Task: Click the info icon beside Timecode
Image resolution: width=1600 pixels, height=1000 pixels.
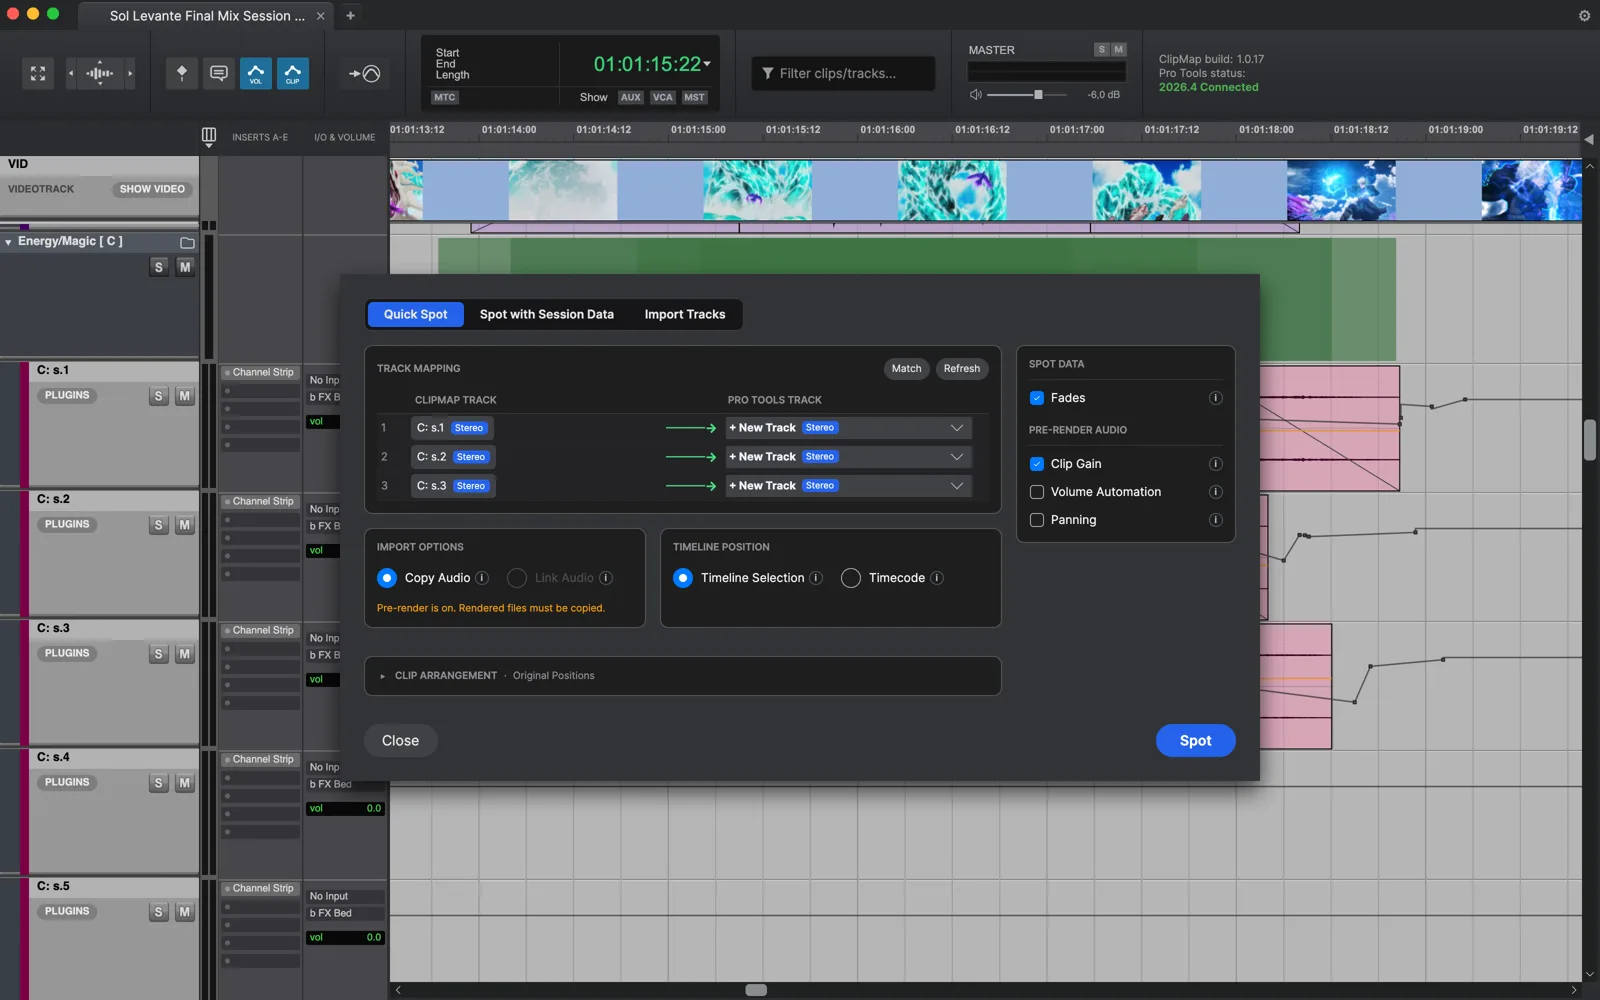Action: (x=937, y=578)
